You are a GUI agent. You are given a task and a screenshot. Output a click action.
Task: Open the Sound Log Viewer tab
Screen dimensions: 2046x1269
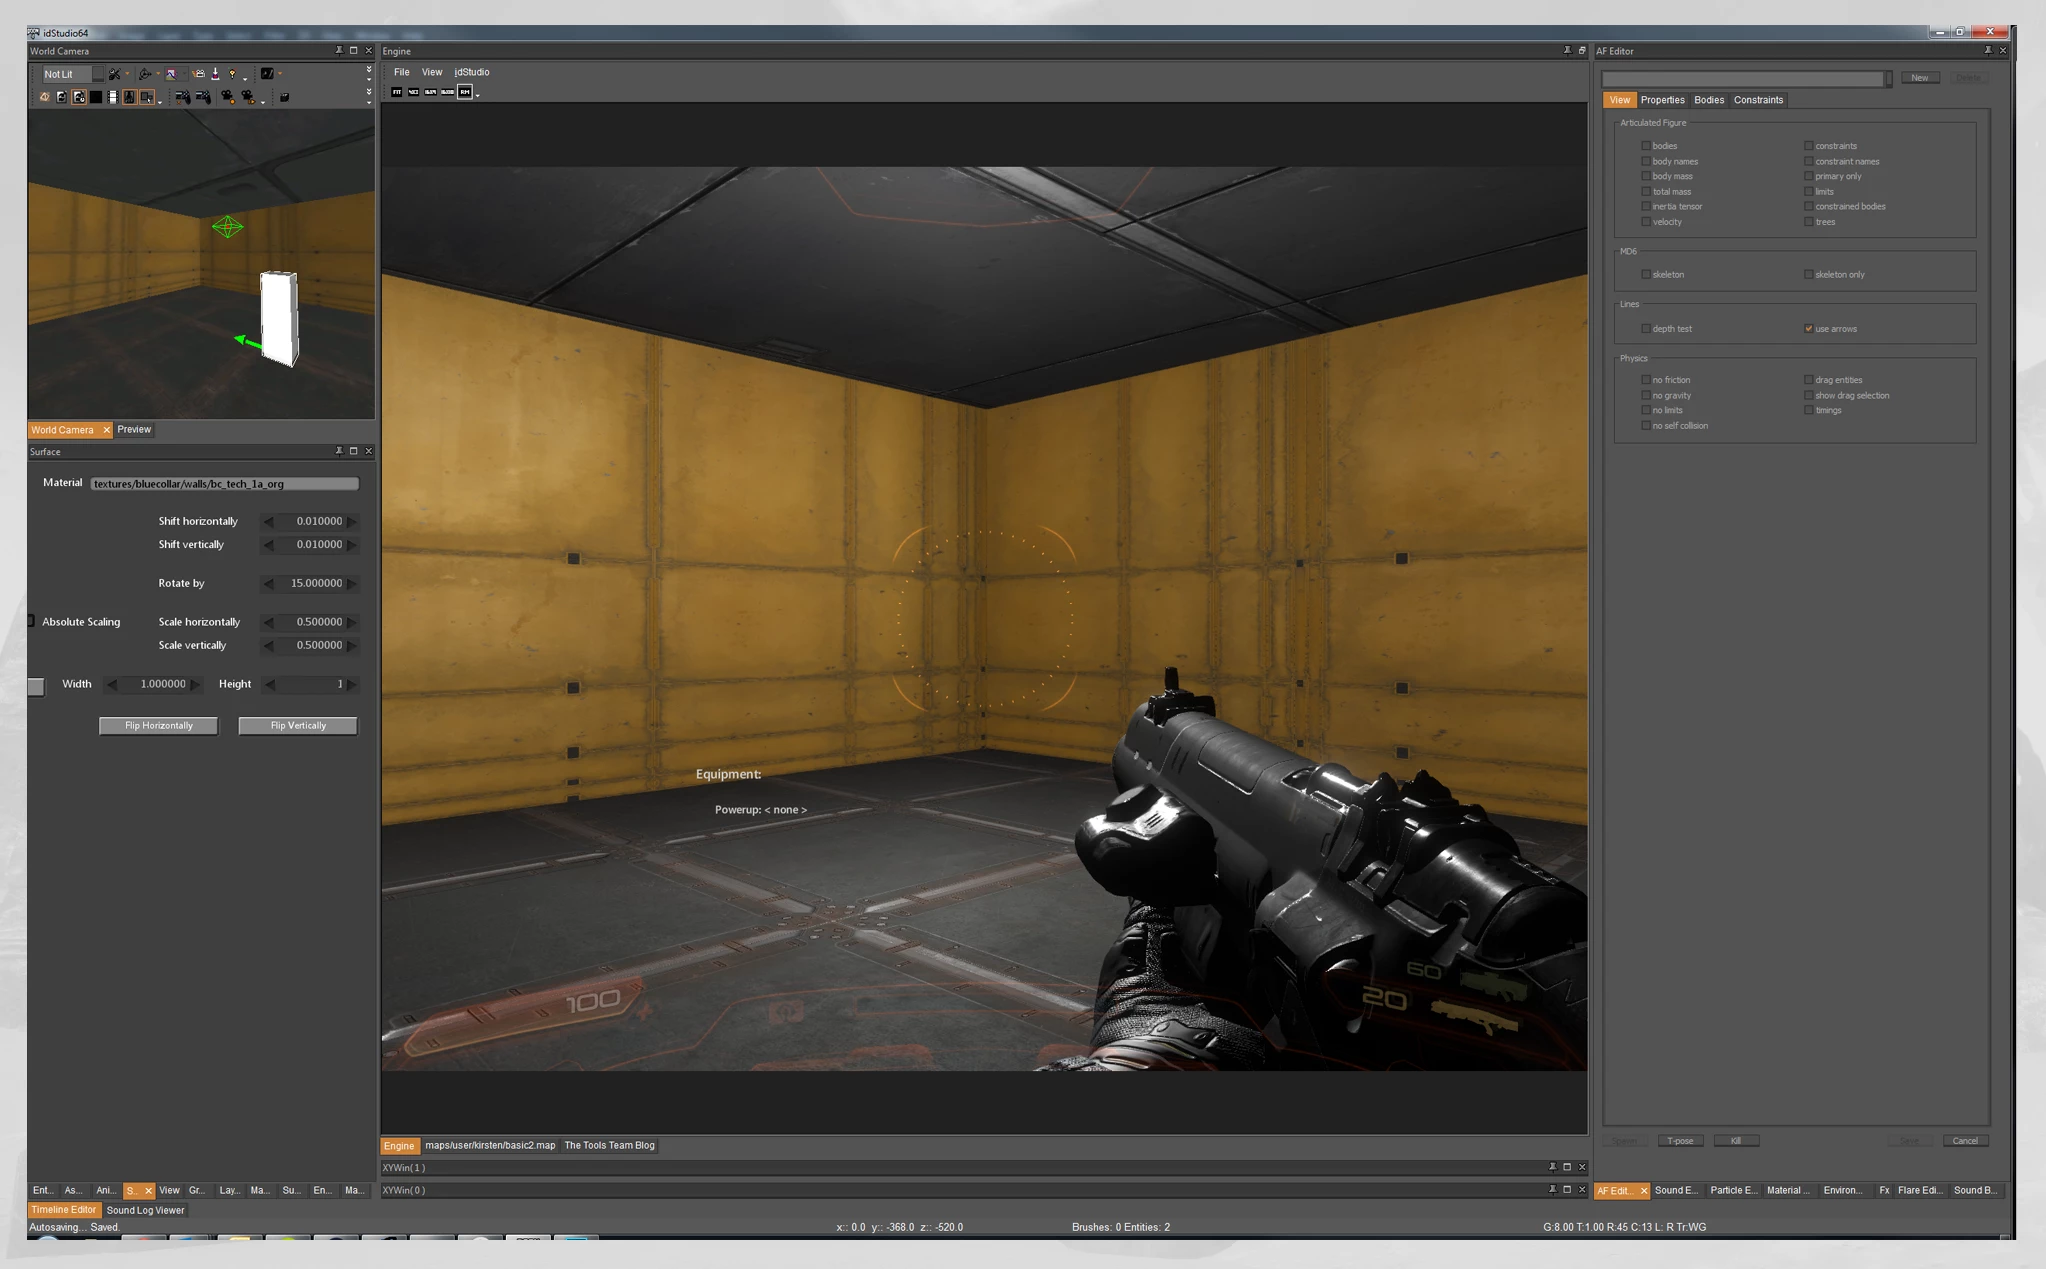pos(145,1210)
